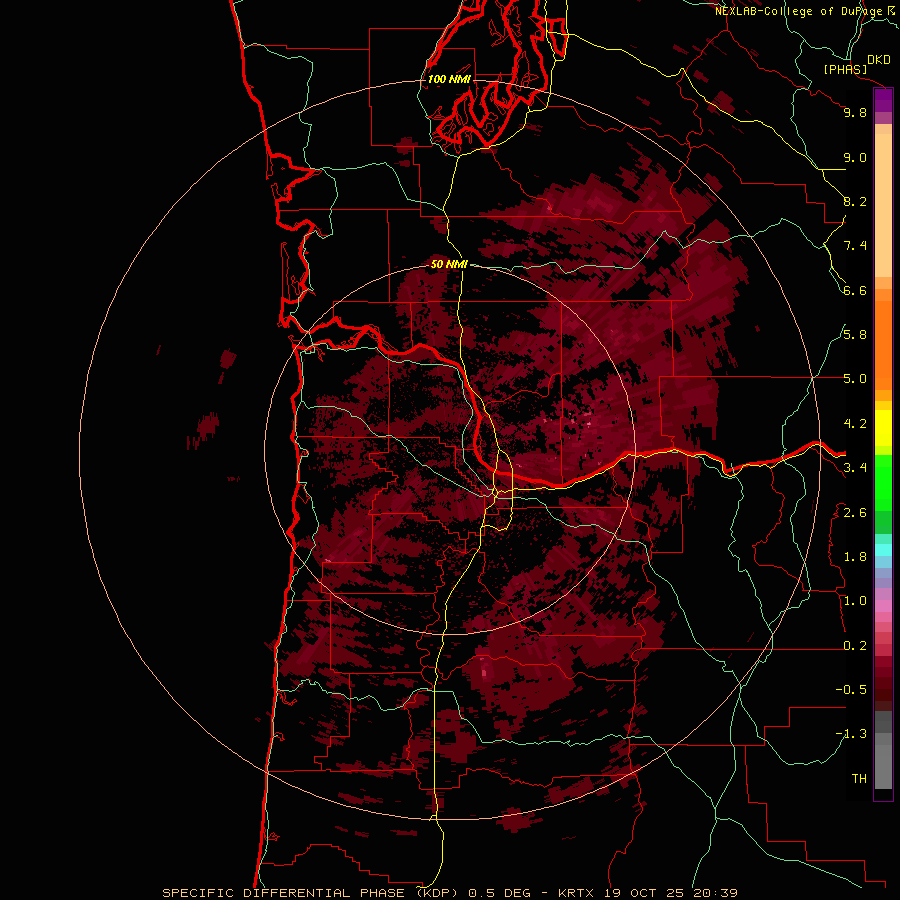This screenshot has height=900, width=900.
Task: Click the 6.6 value on the color scale
Action: pos(855,290)
